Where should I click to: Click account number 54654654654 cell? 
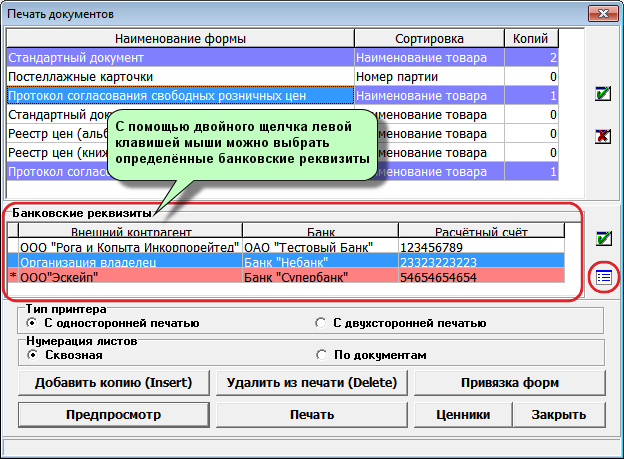pyautogui.click(x=482, y=277)
